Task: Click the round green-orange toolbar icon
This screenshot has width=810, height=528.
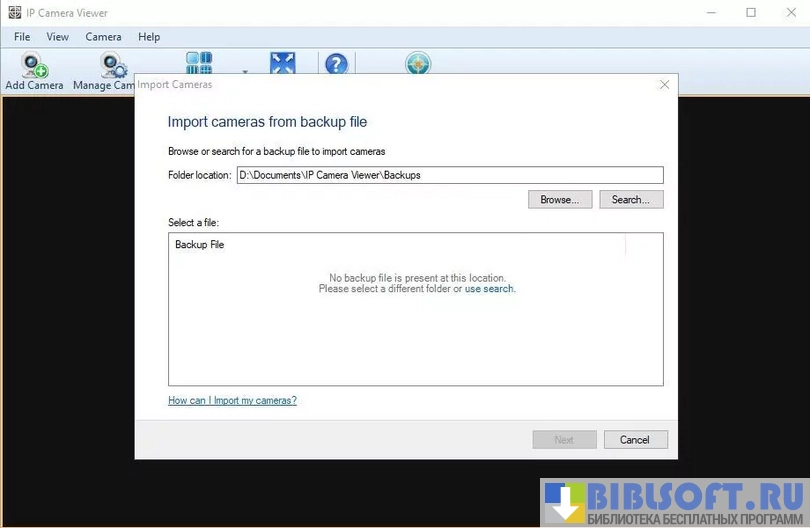Action: (x=418, y=64)
